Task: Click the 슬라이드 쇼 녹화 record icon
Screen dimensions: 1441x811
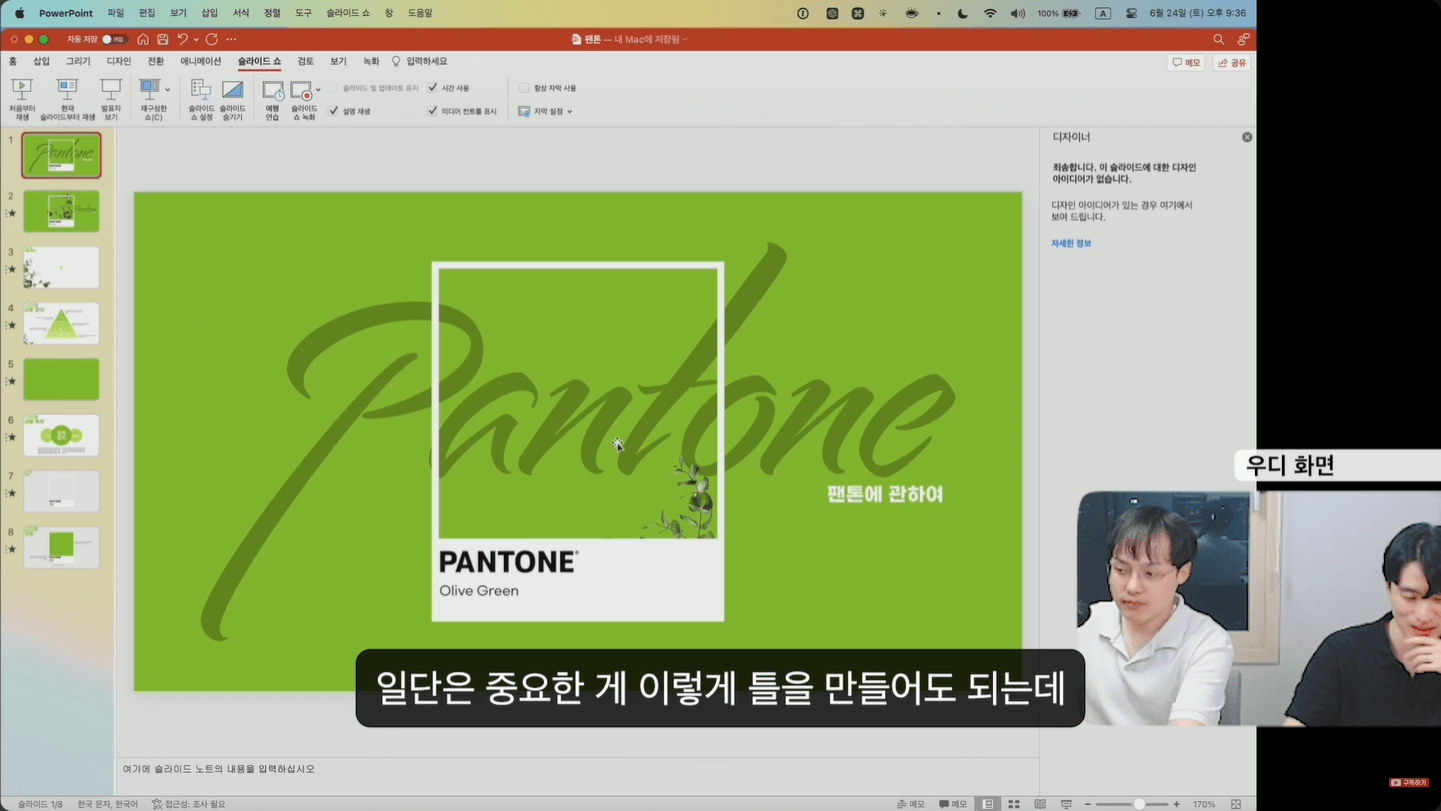Action: pyautogui.click(x=301, y=90)
